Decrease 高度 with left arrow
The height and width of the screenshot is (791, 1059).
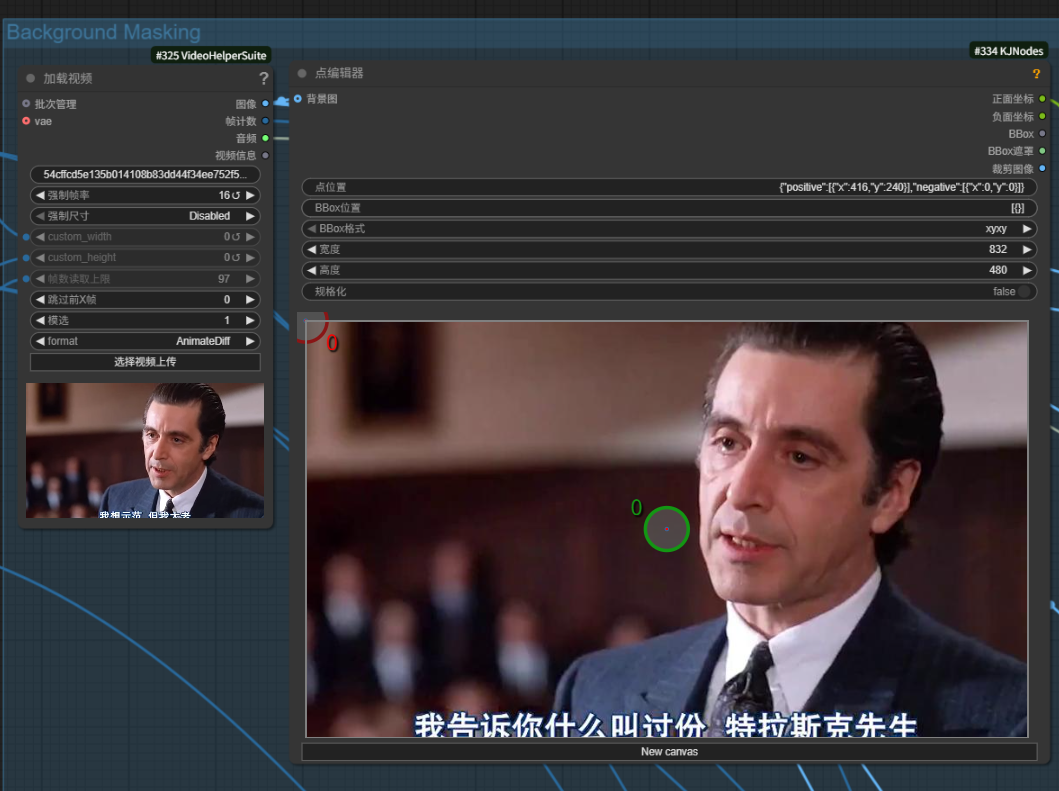pyautogui.click(x=311, y=270)
